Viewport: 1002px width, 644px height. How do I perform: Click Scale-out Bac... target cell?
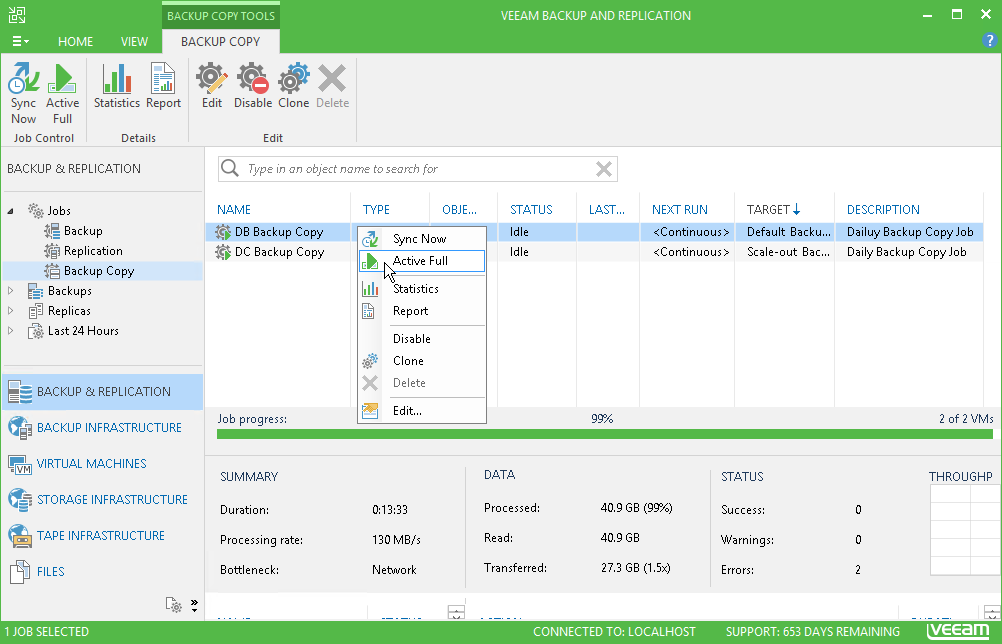click(x=789, y=252)
